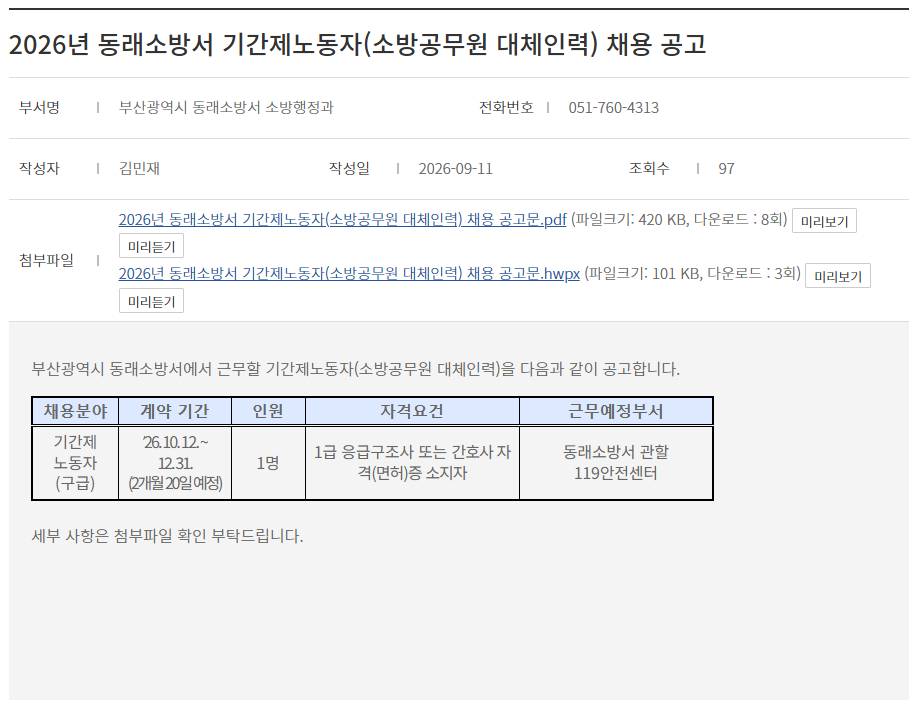Click the 자격요건 table header
The width and height of the screenshot is (923, 716).
pyautogui.click(x=412, y=411)
